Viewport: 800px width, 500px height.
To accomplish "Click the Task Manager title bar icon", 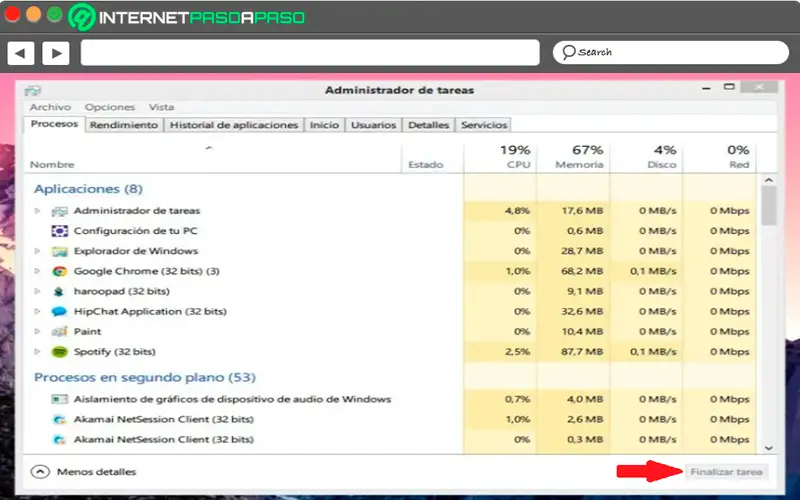I will (x=33, y=91).
